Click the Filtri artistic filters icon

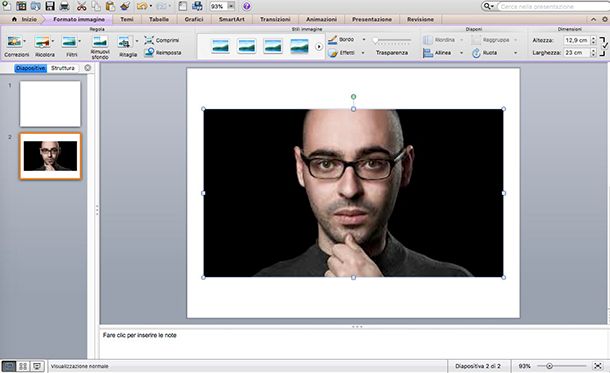69,42
